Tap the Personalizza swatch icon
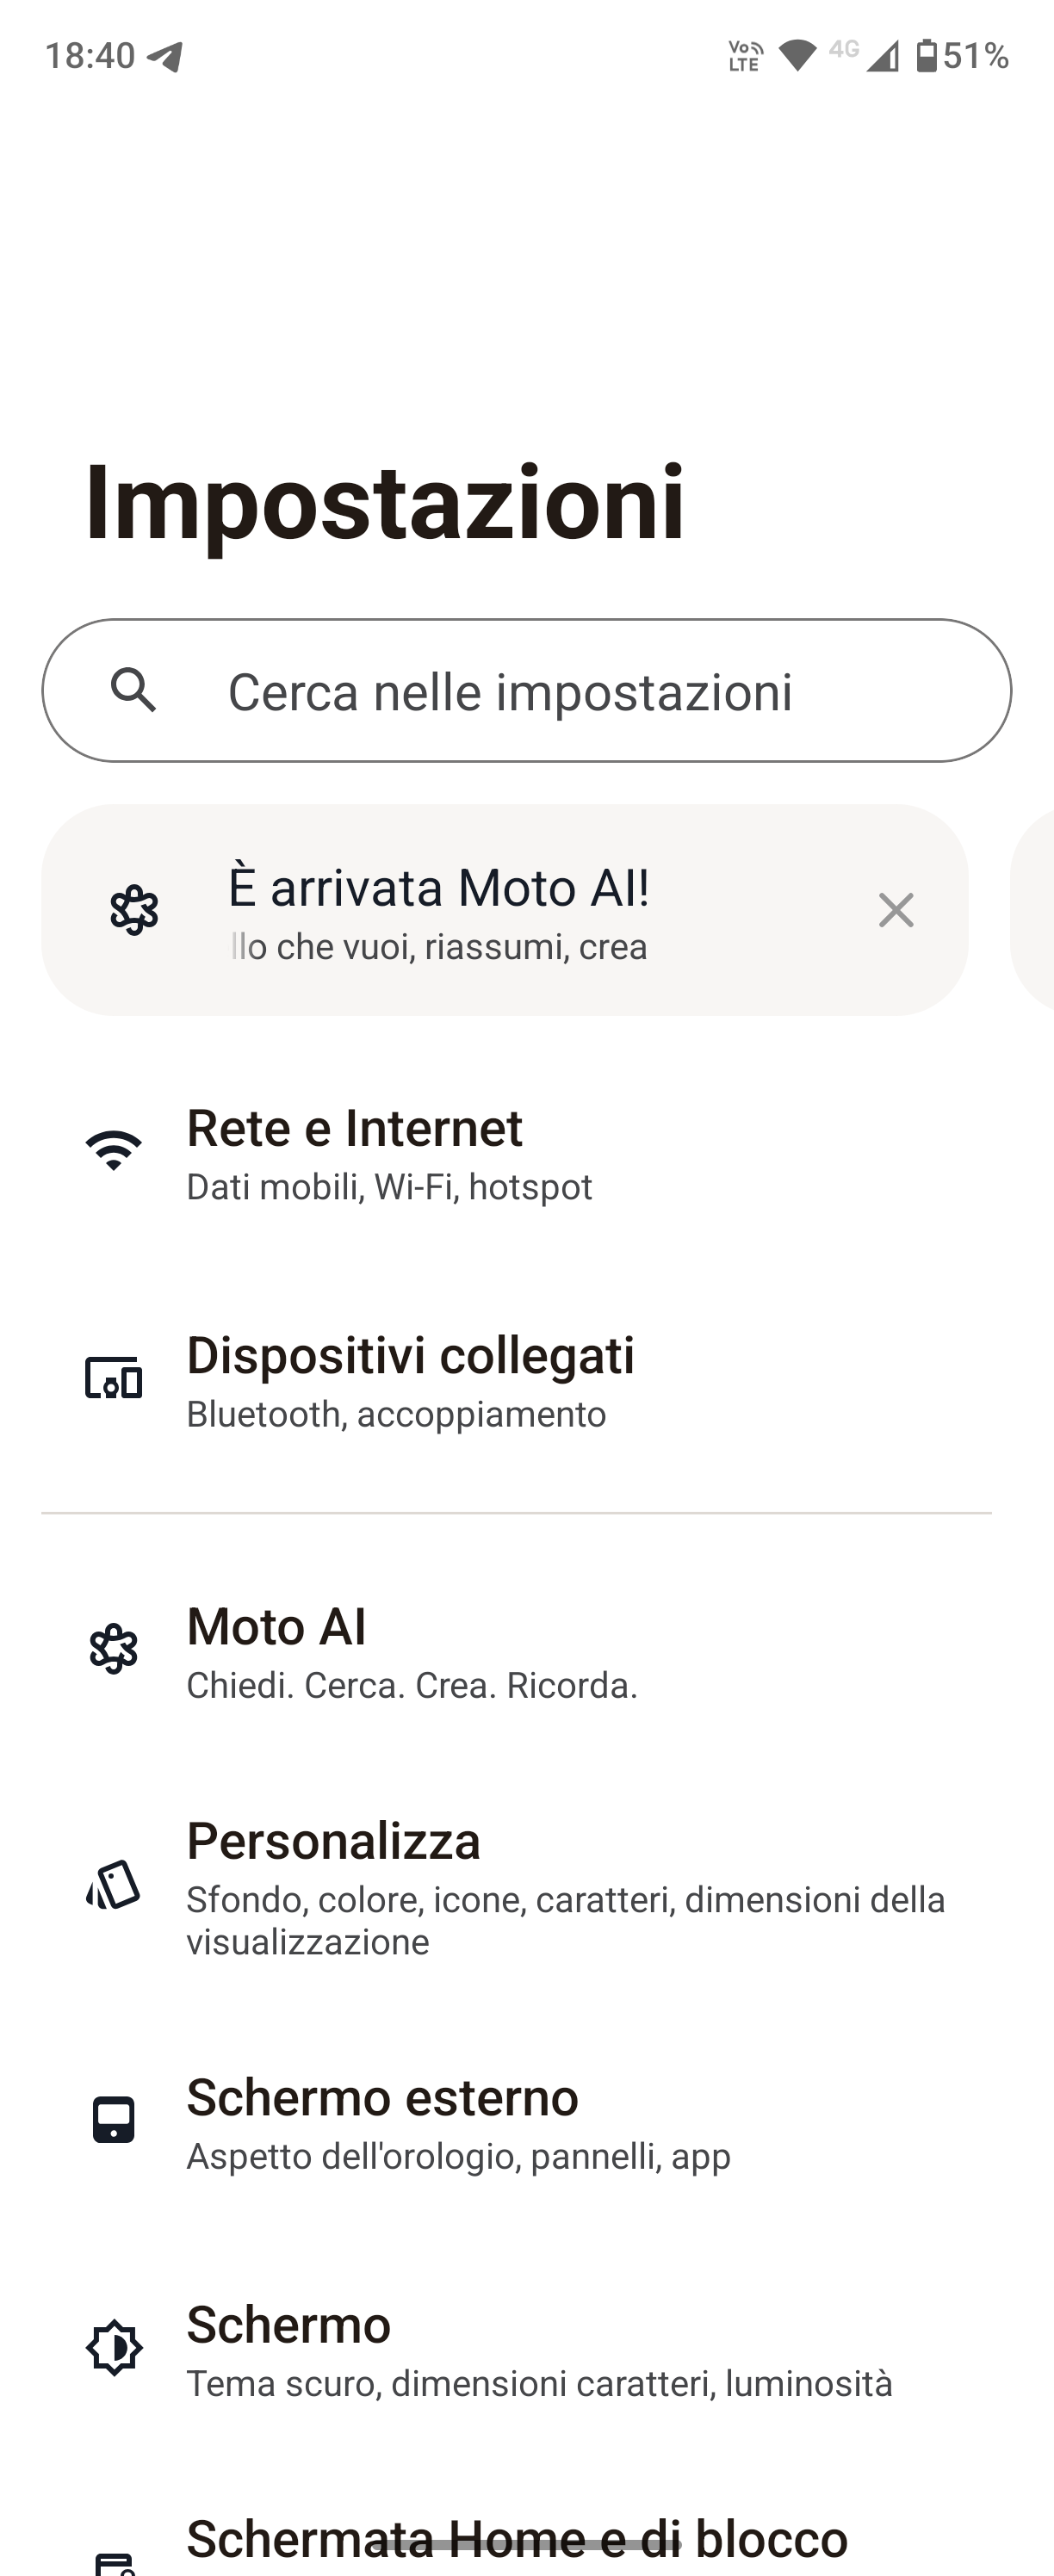The height and width of the screenshot is (2576, 1054). [x=114, y=1885]
